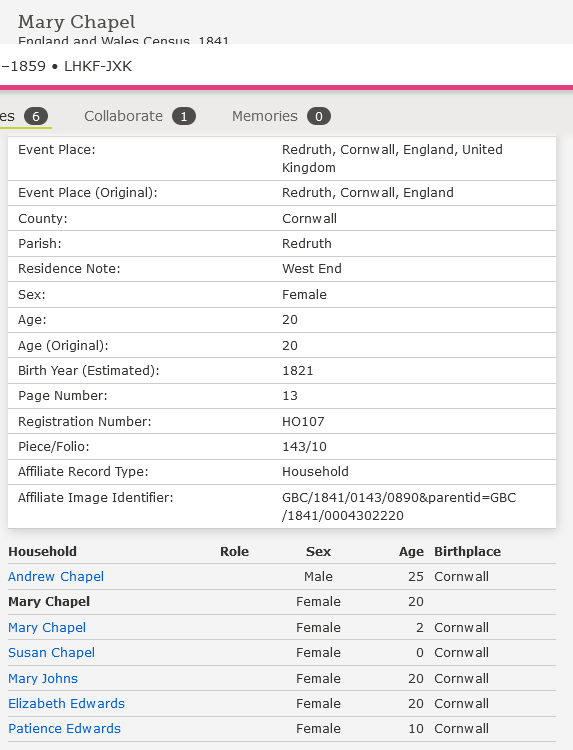Viewport: 573px width, 750px height.
Task: Open the Collaborate tab
Action: (140, 116)
